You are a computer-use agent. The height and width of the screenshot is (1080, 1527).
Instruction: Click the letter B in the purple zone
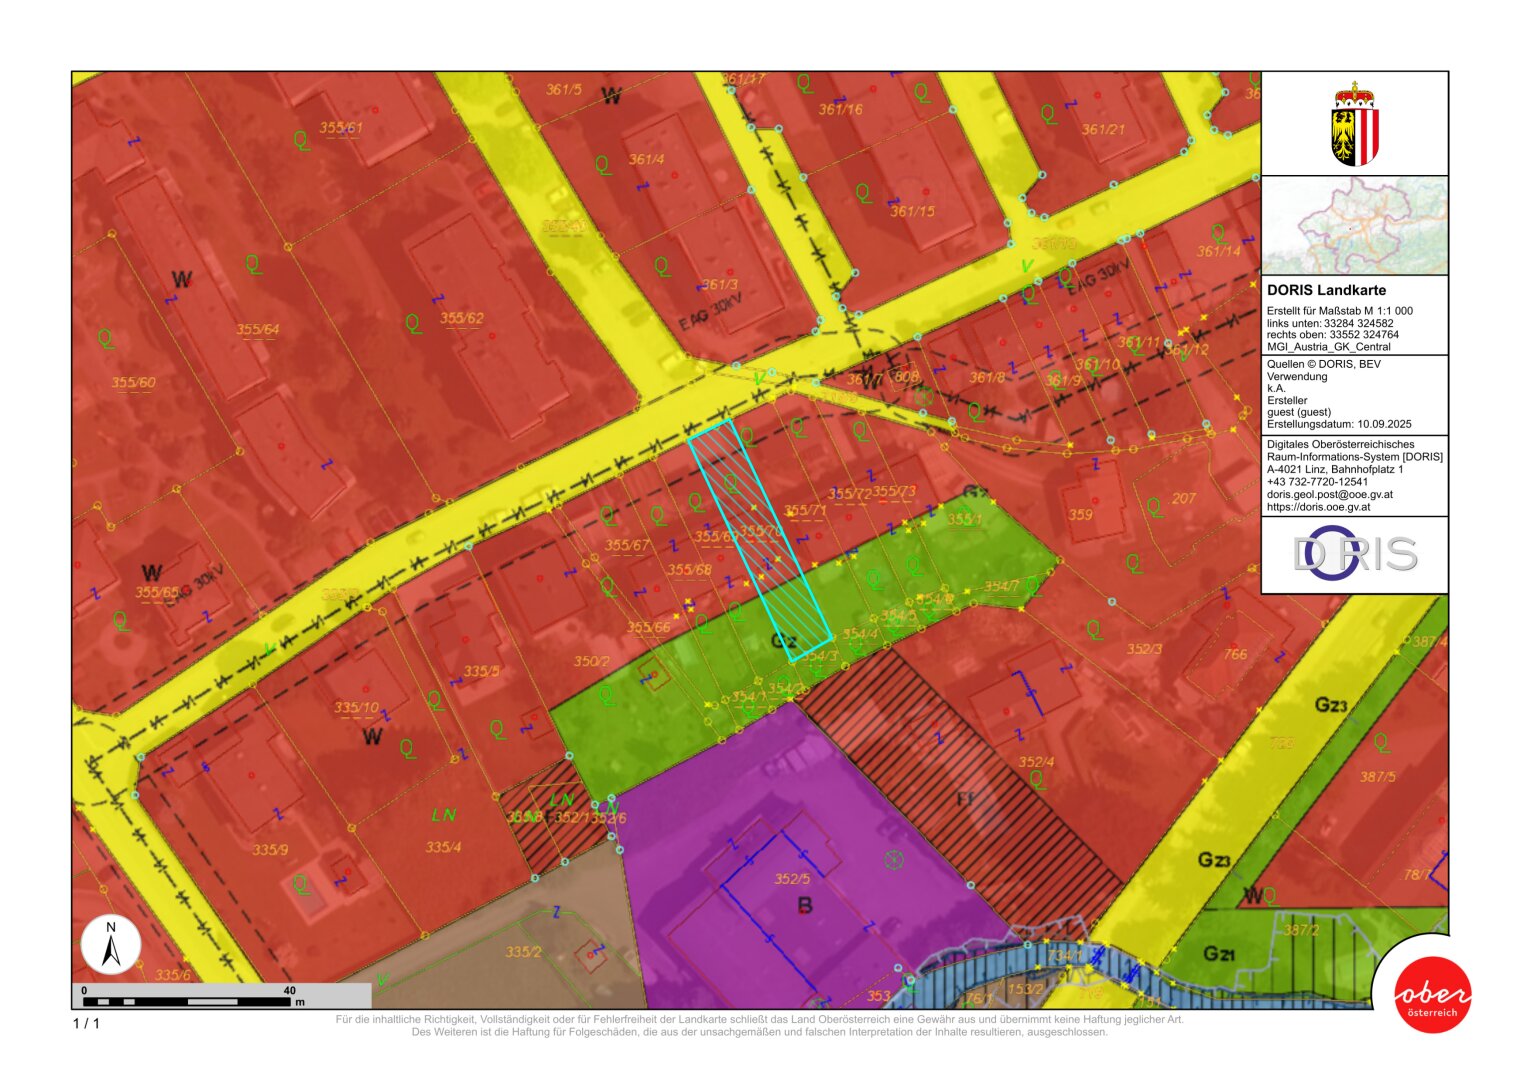point(804,906)
